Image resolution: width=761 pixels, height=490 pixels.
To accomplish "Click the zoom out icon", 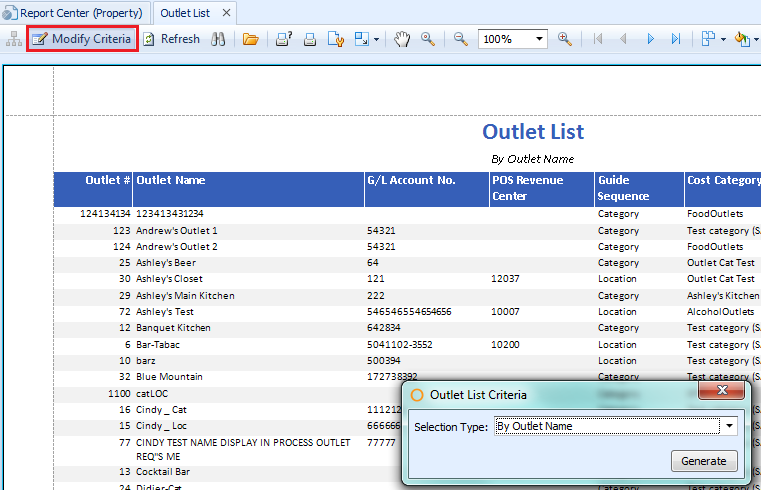I will coord(461,39).
